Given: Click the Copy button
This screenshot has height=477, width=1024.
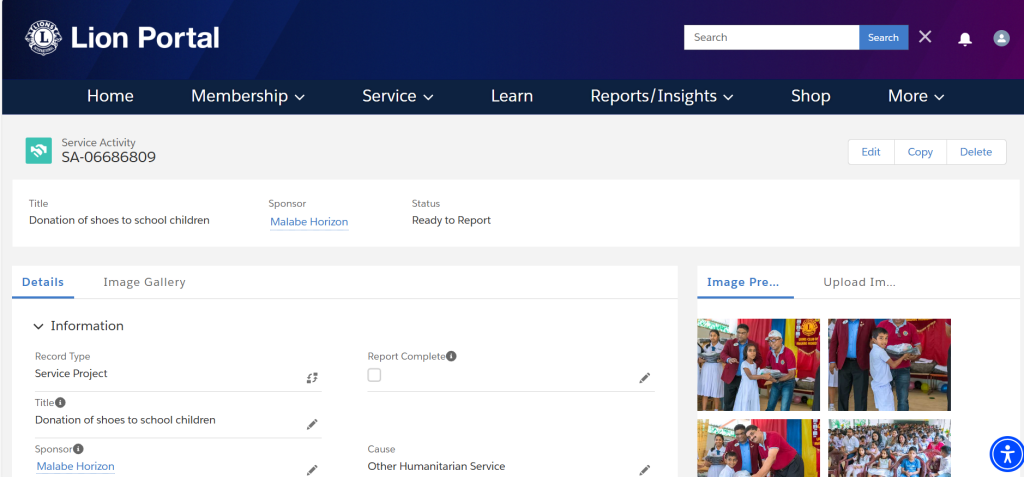Looking at the screenshot, I should click(x=920, y=152).
